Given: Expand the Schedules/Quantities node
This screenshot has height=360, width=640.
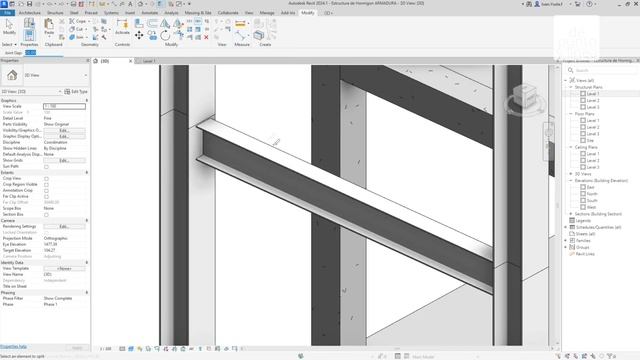Looking at the screenshot, I should [566, 227].
